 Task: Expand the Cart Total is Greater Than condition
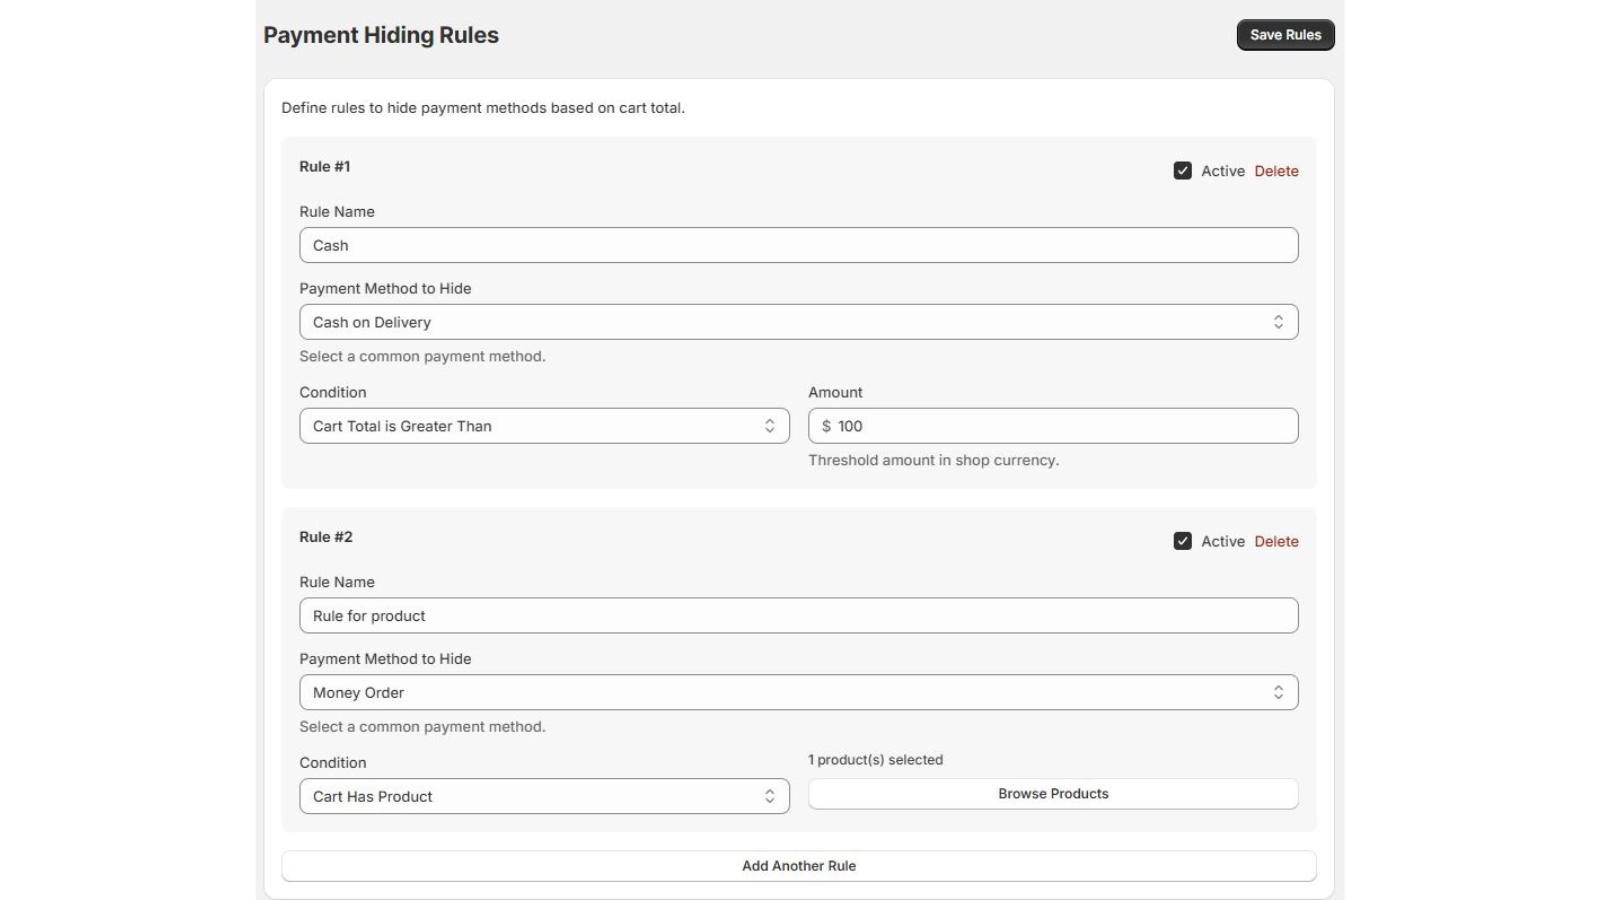tap(530, 426)
